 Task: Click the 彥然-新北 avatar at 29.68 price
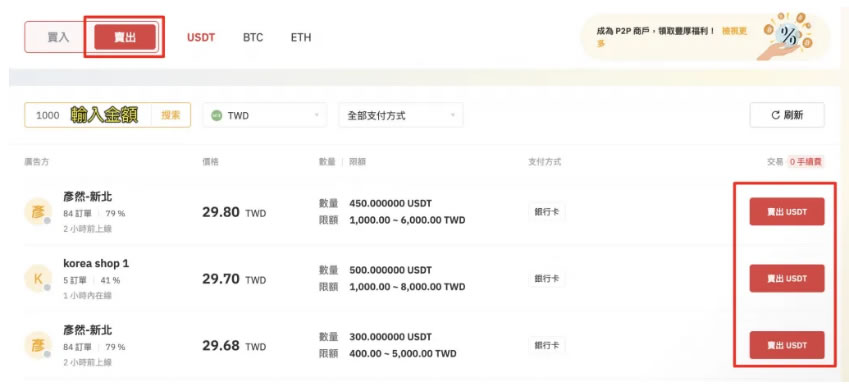[38, 345]
